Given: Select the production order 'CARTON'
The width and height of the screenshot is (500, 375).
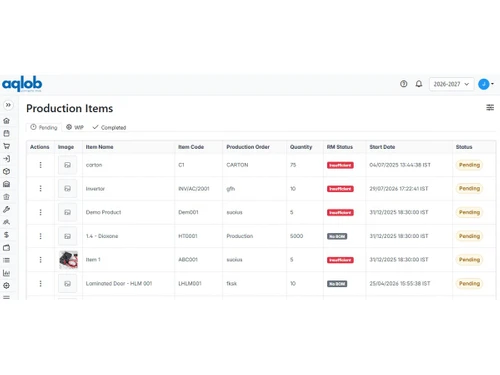Looking at the screenshot, I should pos(237,165).
